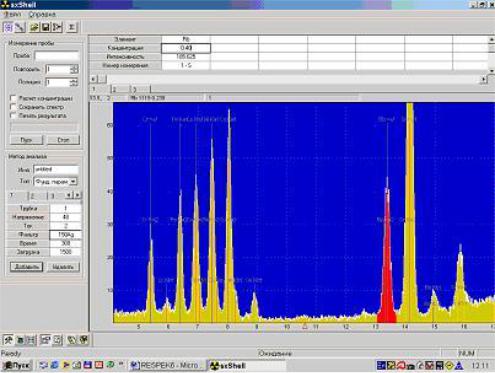This screenshot has width=495, height=373.
Task: Click the first toolbar icon in top-left toolbar
Action: 8,27
